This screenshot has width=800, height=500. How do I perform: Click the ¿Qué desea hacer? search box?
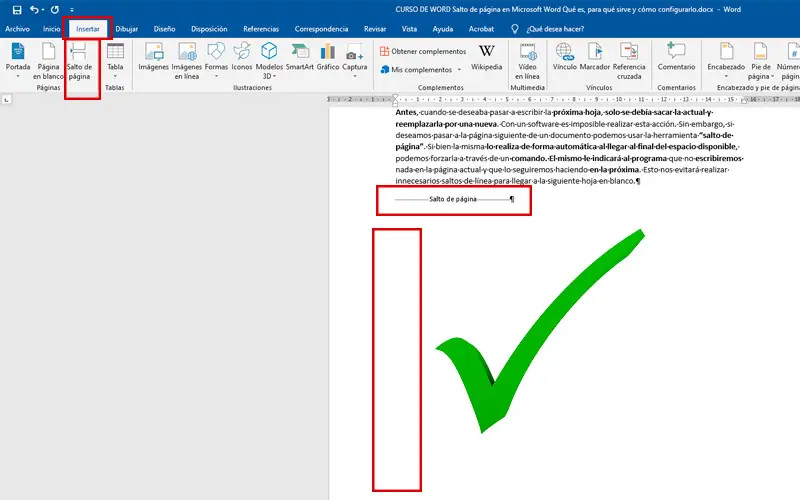555,29
